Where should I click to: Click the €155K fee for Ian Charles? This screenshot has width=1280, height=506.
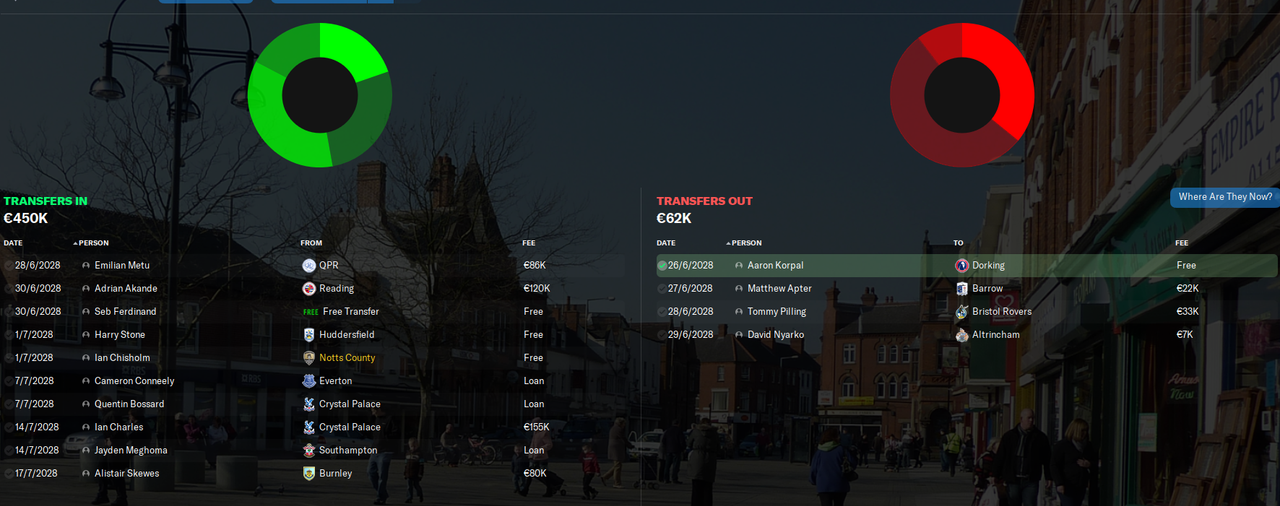click(536, 427)
